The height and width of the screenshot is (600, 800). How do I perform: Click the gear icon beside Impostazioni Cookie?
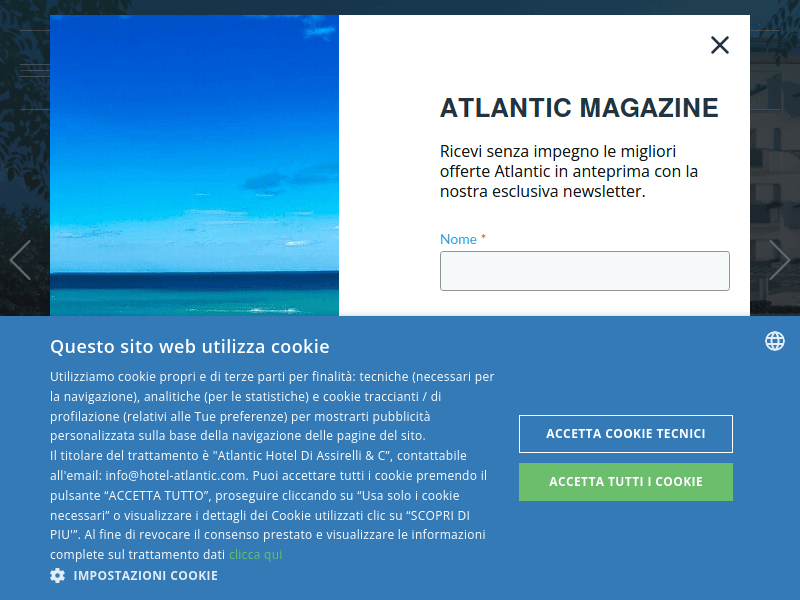(x=57, y=575)
